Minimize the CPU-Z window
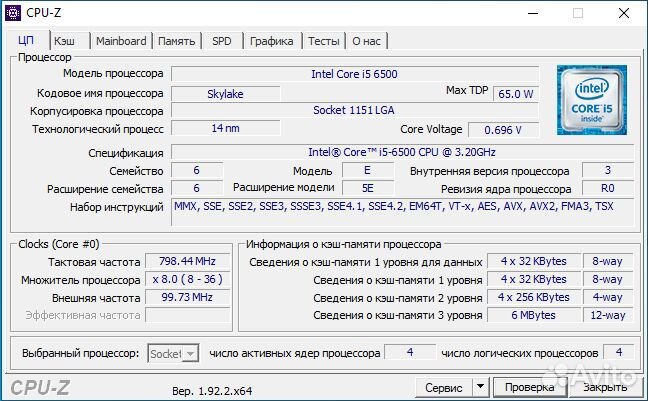This screenshot has width=648, height=401. 533,13
